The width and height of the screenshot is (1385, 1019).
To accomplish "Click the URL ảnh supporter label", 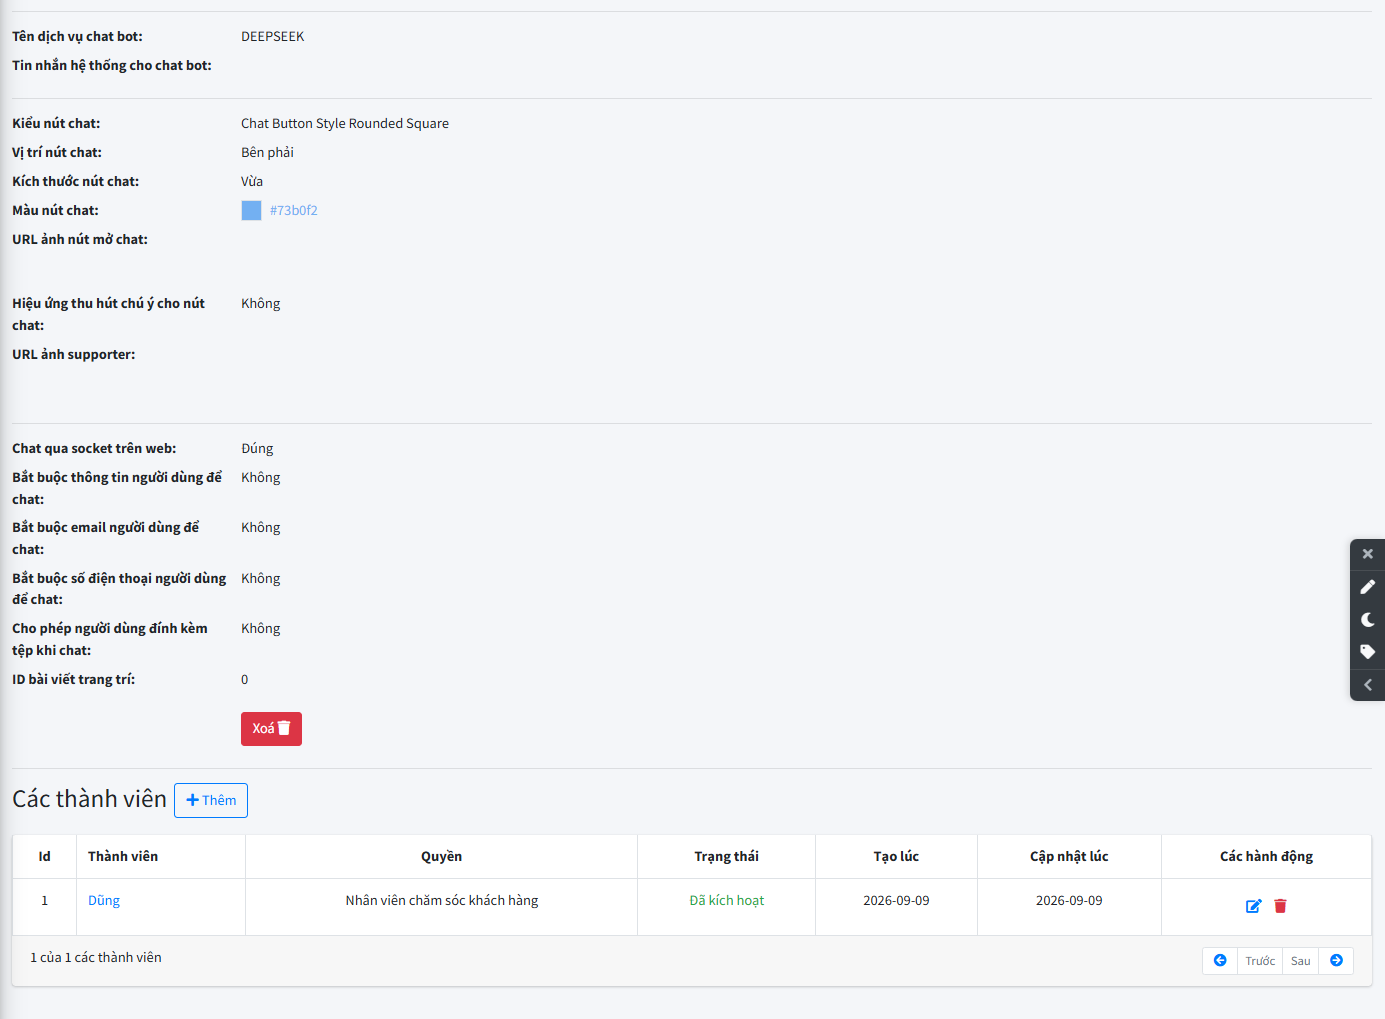I will [73, 355].
